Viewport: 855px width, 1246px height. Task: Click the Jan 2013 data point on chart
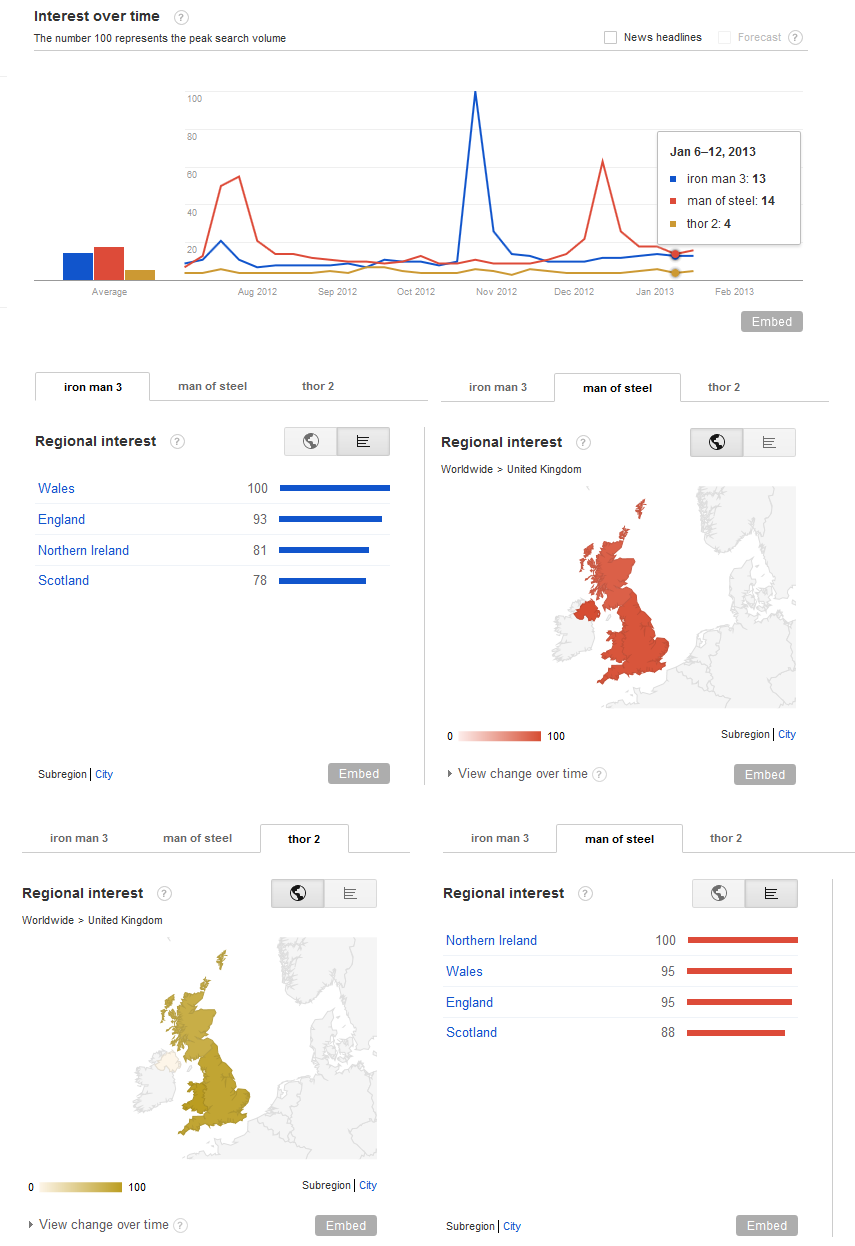(x=676, y=255)
